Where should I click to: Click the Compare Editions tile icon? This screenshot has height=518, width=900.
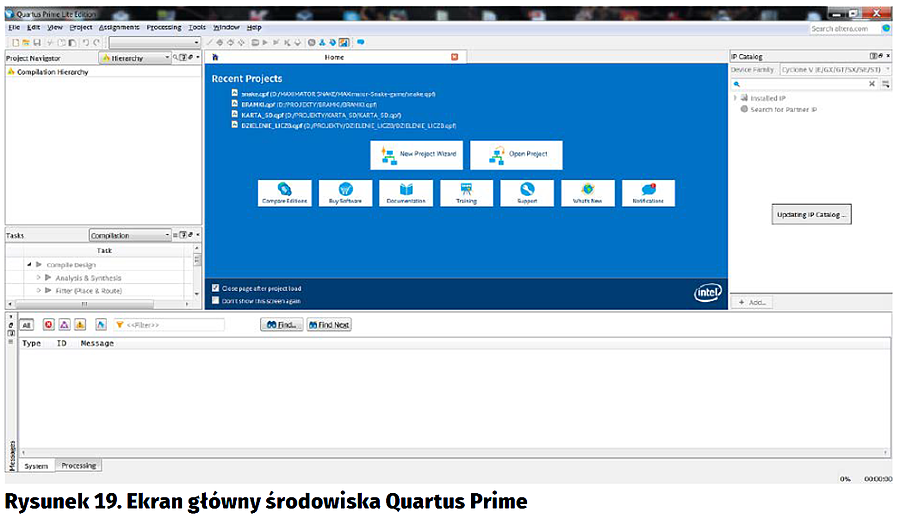(x=285, y=192)
